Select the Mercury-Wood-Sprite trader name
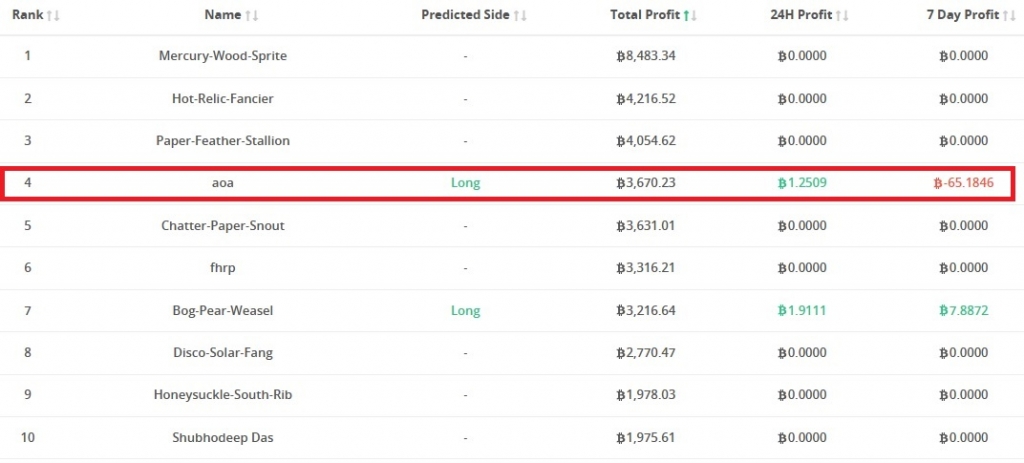The width and height of the screenshot is (1024, 463). tap(222, 56)
